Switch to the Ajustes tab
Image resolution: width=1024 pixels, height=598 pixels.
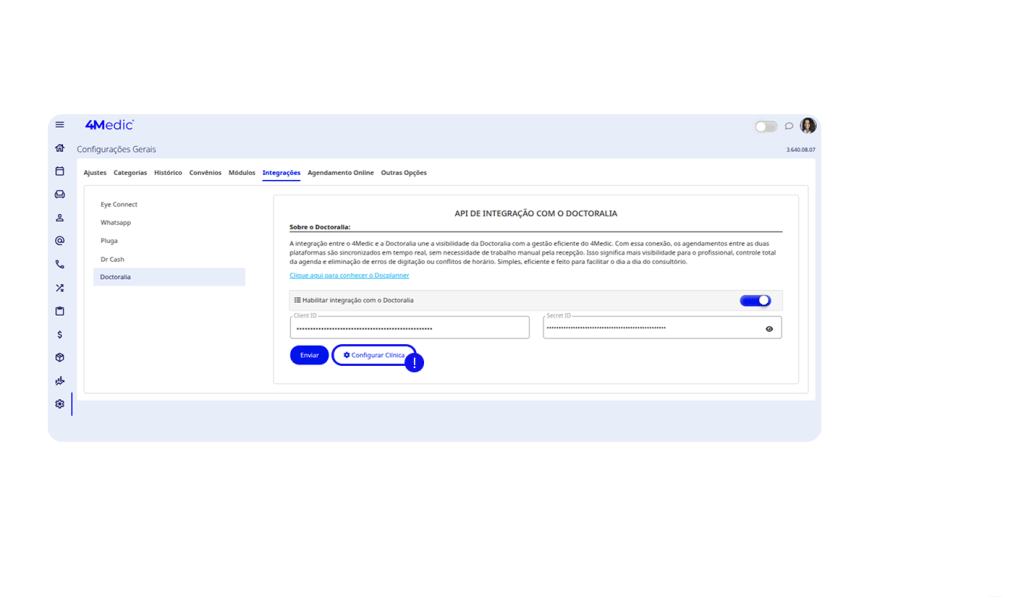(95, 173)
